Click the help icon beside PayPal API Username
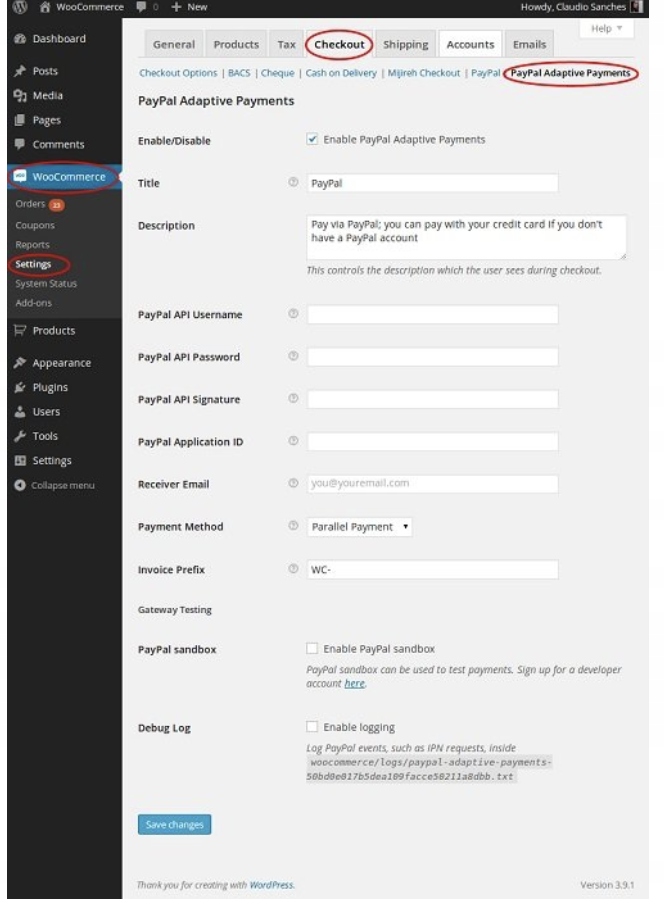Screen dimensions: 664x906 point(293,314)
